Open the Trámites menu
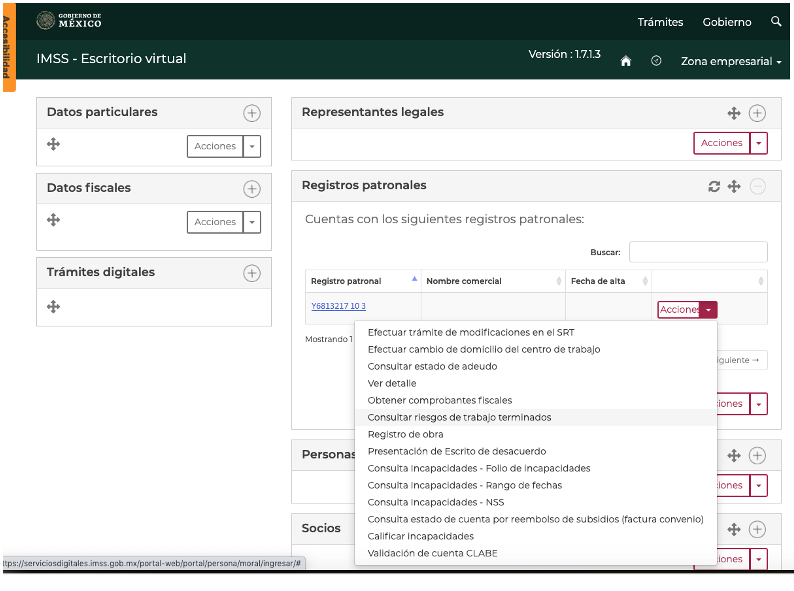Screen dimensions: 794x591 (x=660, y=22)
